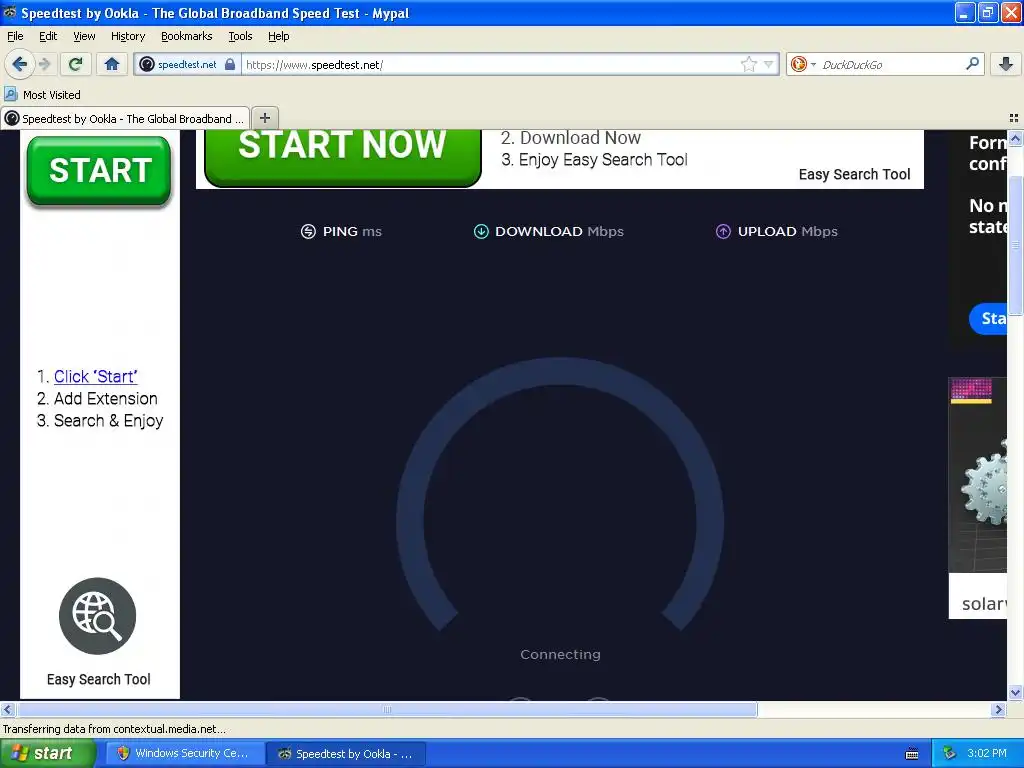Click the Most Visited bookmarks icon
The image size is (1024, 768).
click(10, 94)
